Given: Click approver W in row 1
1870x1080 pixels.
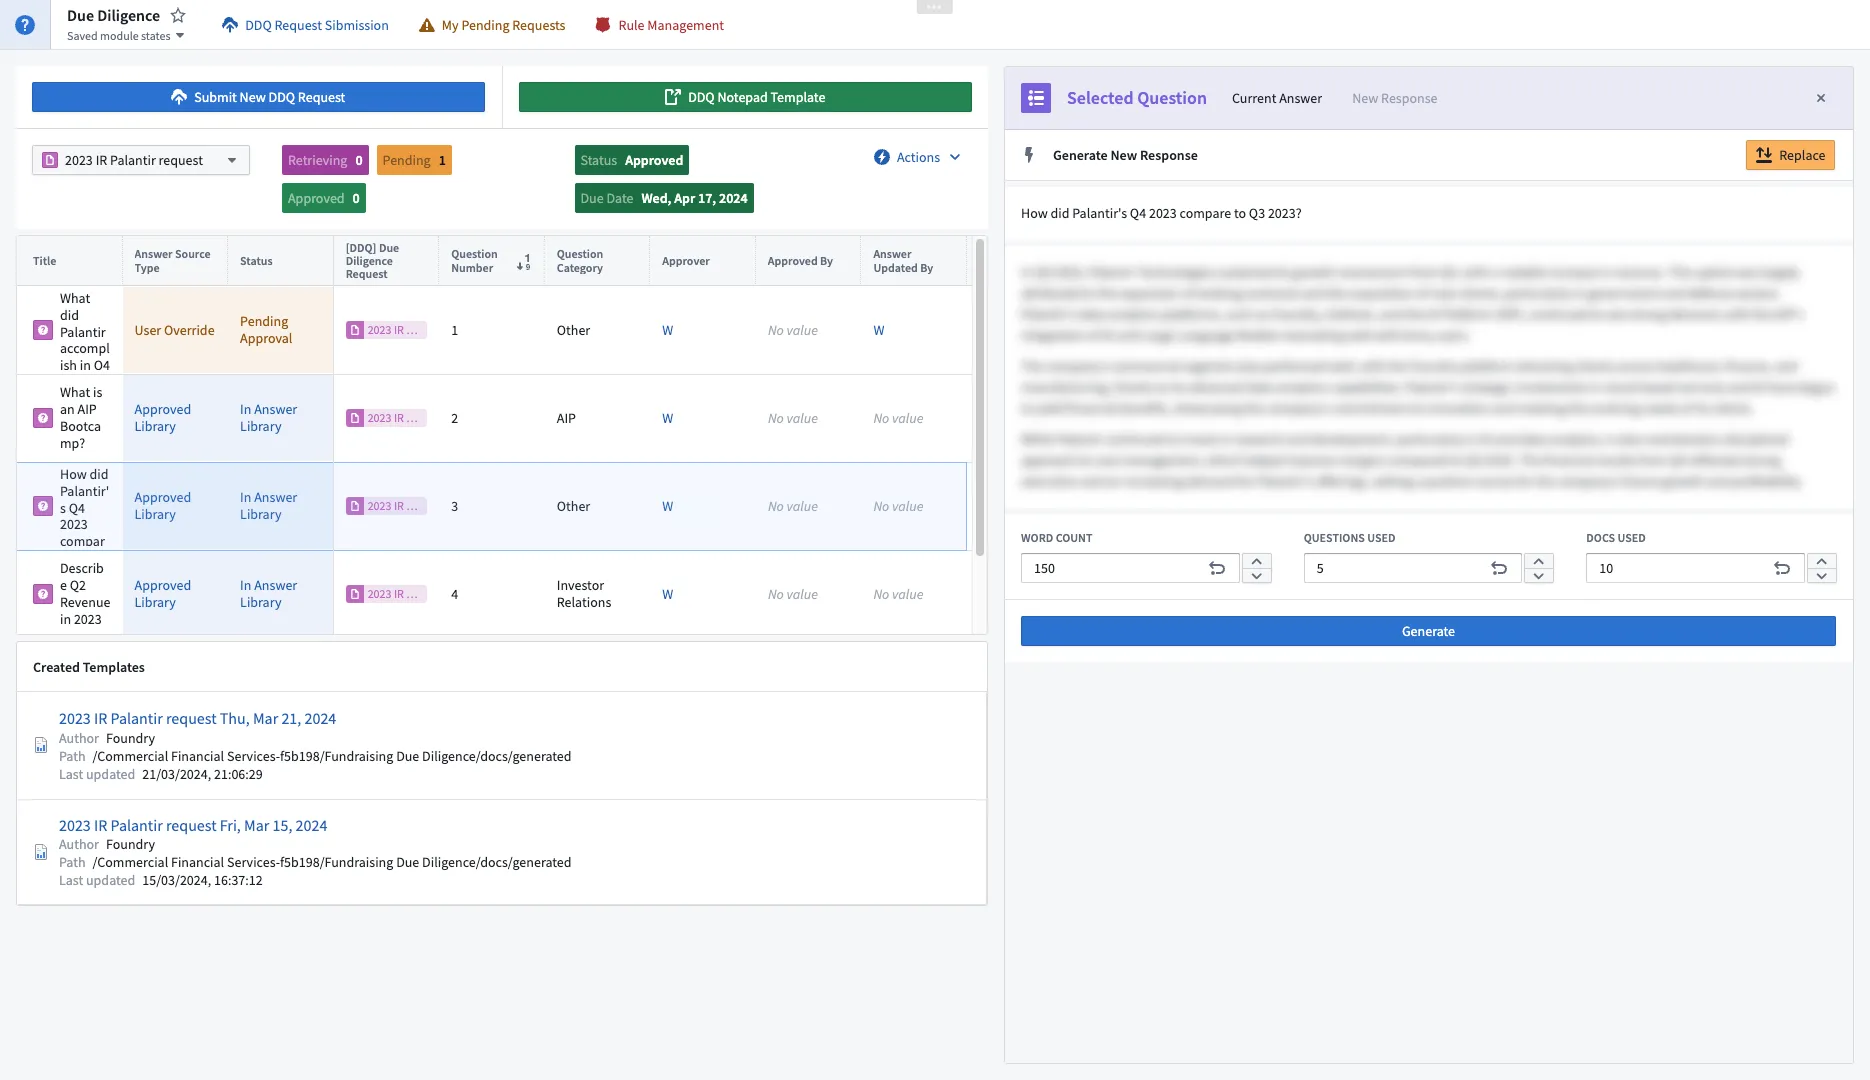Looking at the screenshot, I should click(668, 330).
